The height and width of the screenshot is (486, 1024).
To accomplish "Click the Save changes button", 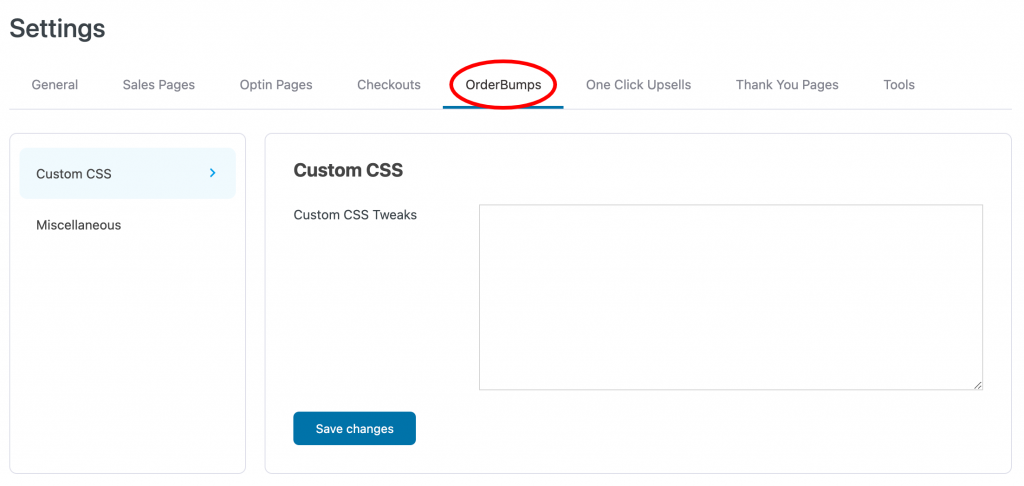I will pos(355,429).
